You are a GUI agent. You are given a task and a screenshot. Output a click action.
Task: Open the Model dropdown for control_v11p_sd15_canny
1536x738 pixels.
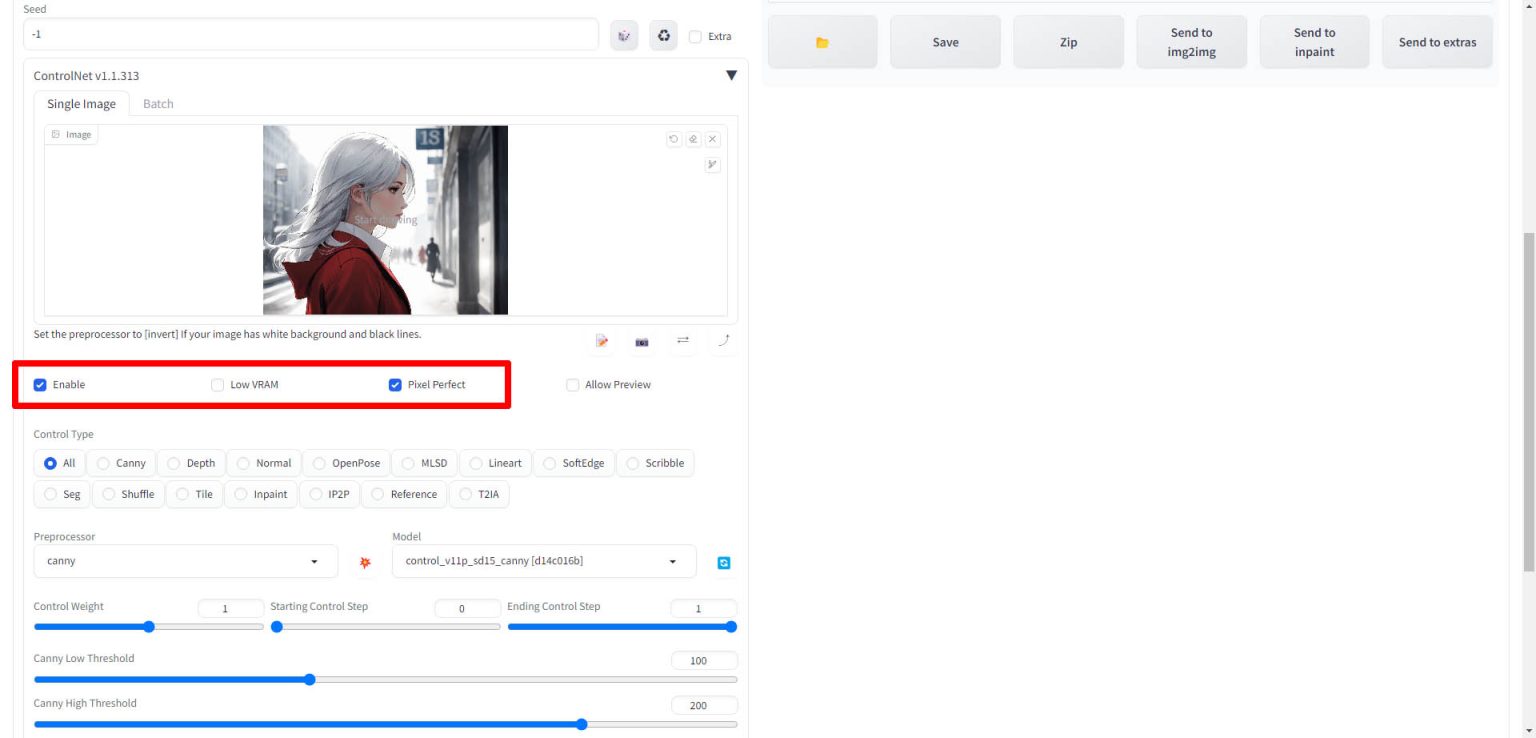pos(543,561)
